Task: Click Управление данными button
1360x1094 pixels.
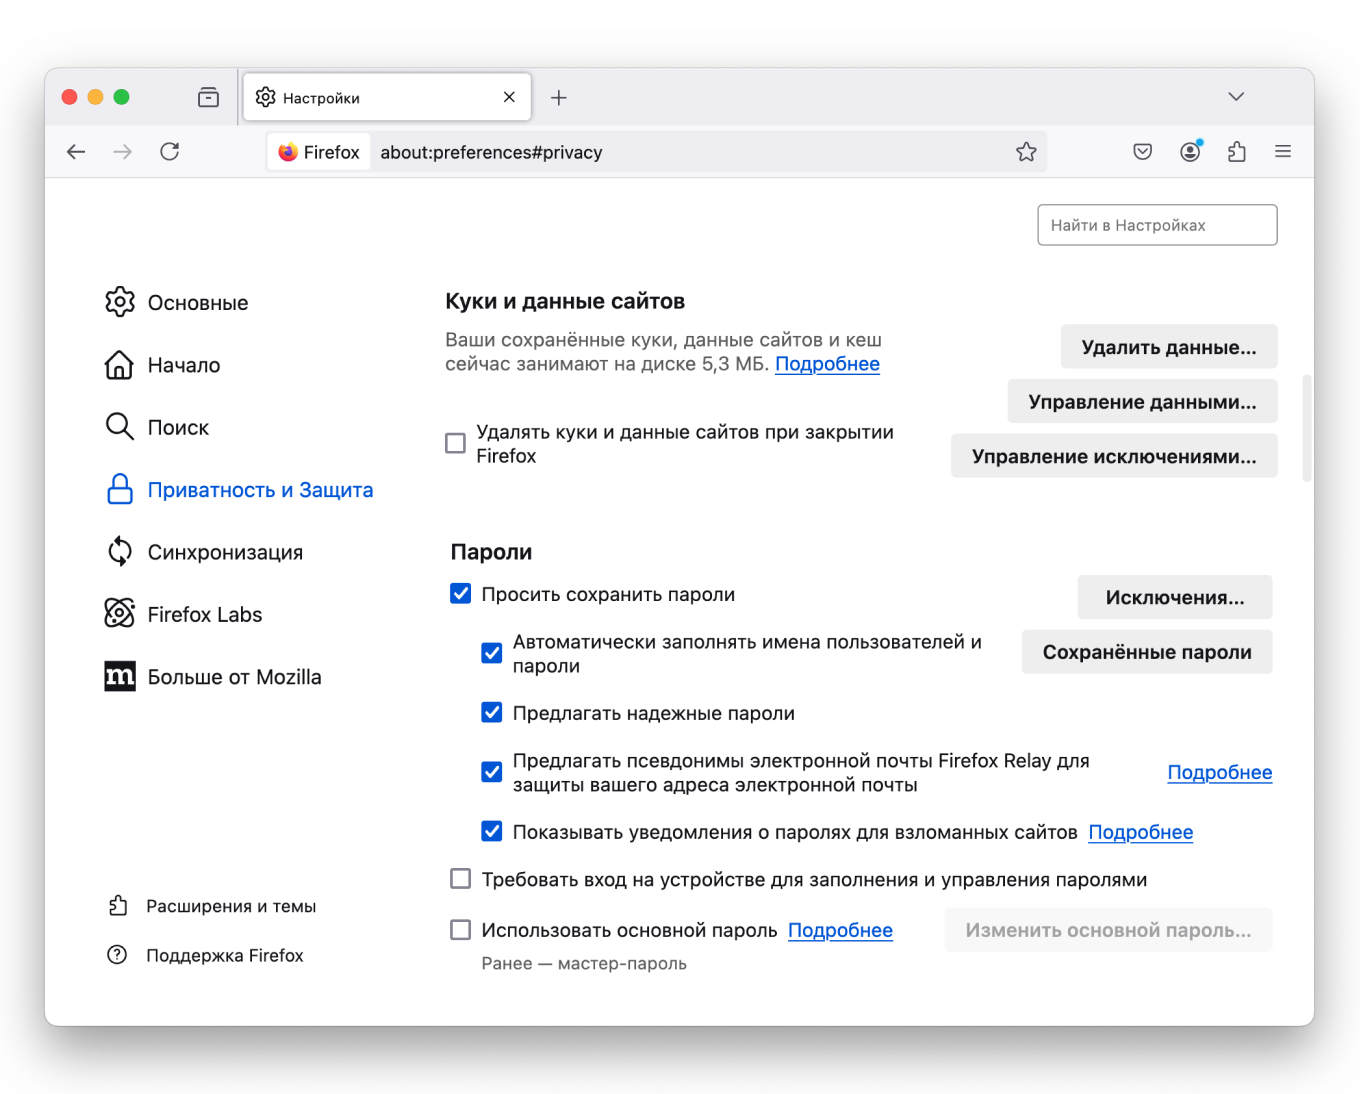Action: pos(1141,401)
